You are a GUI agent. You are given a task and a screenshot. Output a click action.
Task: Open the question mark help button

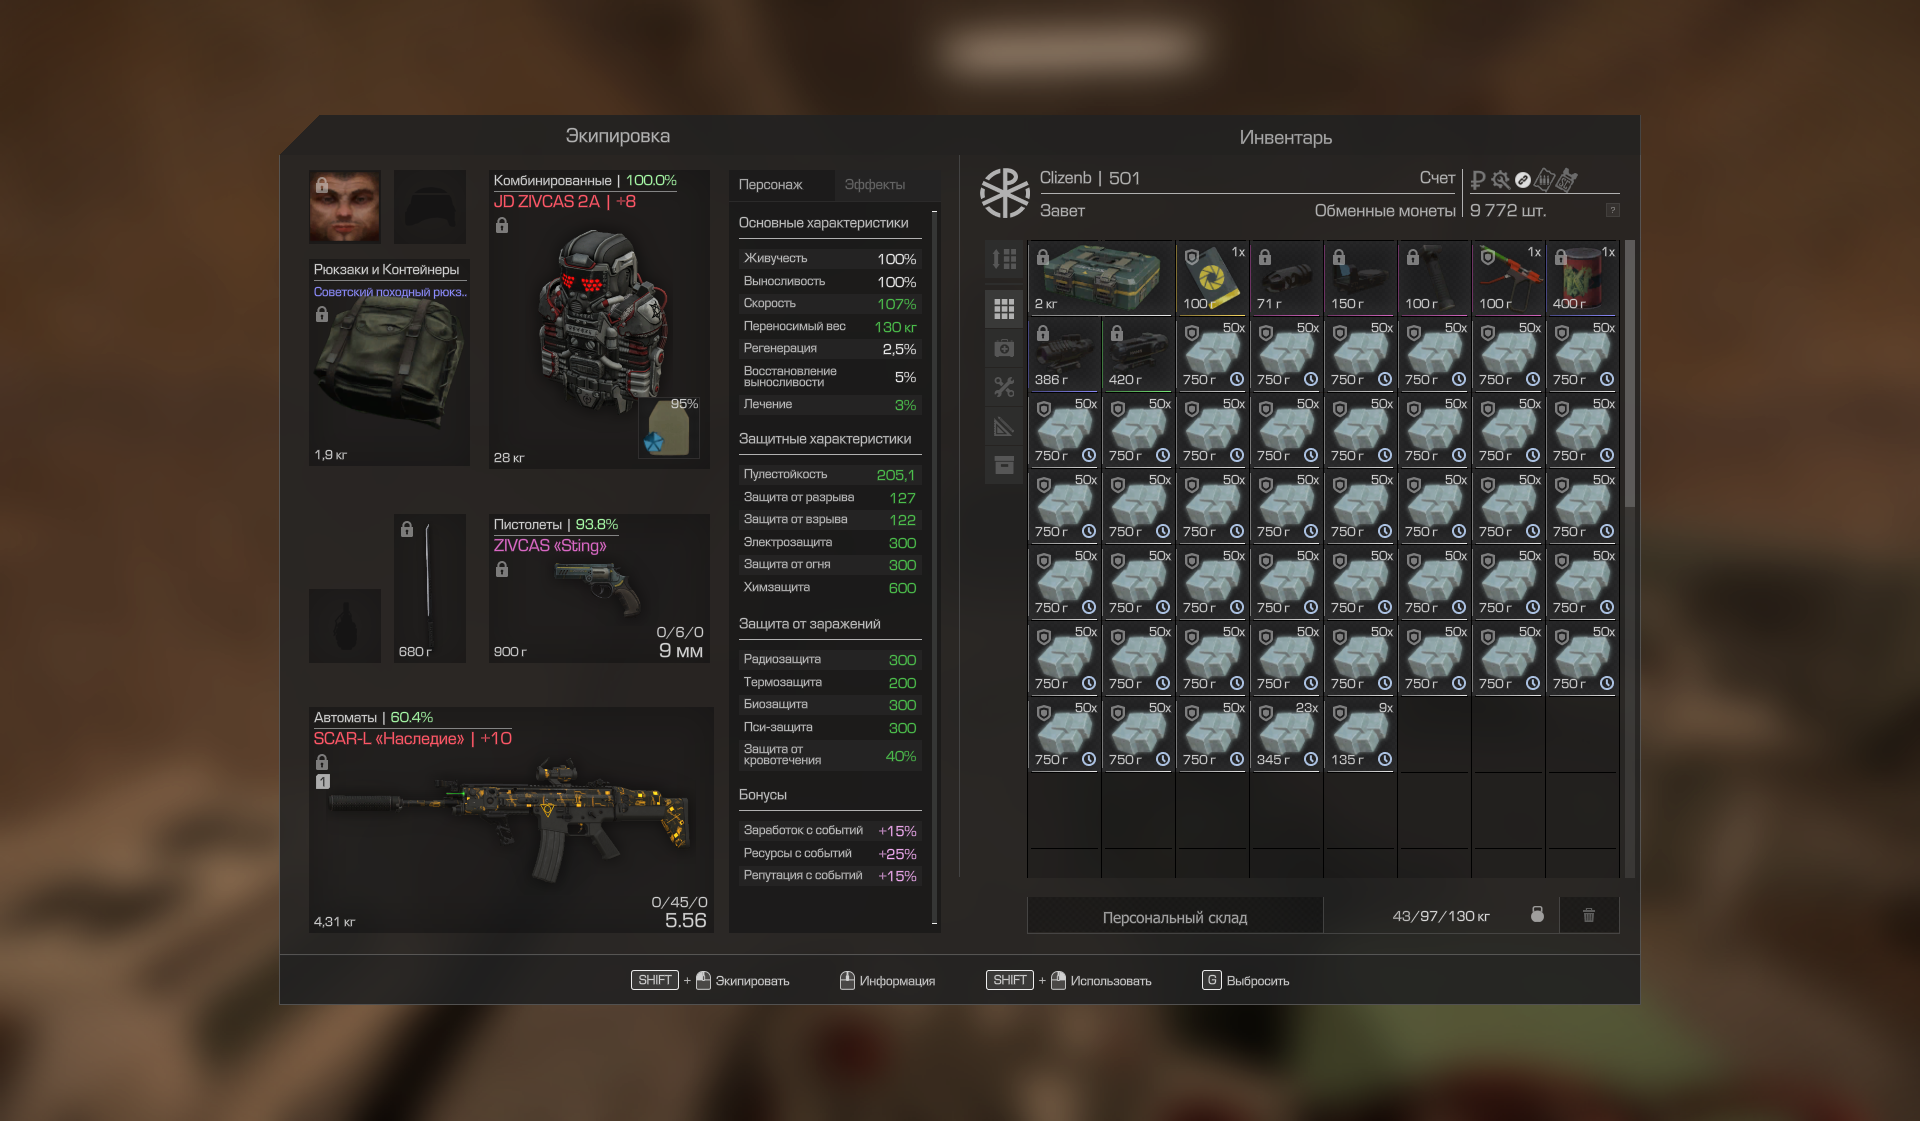[1612, 210]
